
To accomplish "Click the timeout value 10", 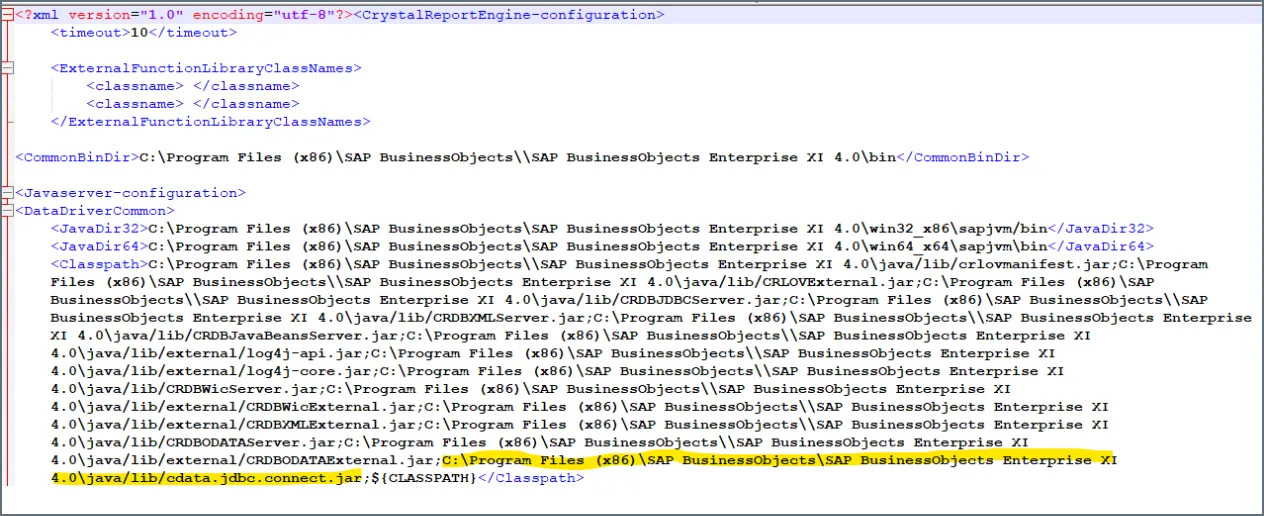I will tap(138, 32).
